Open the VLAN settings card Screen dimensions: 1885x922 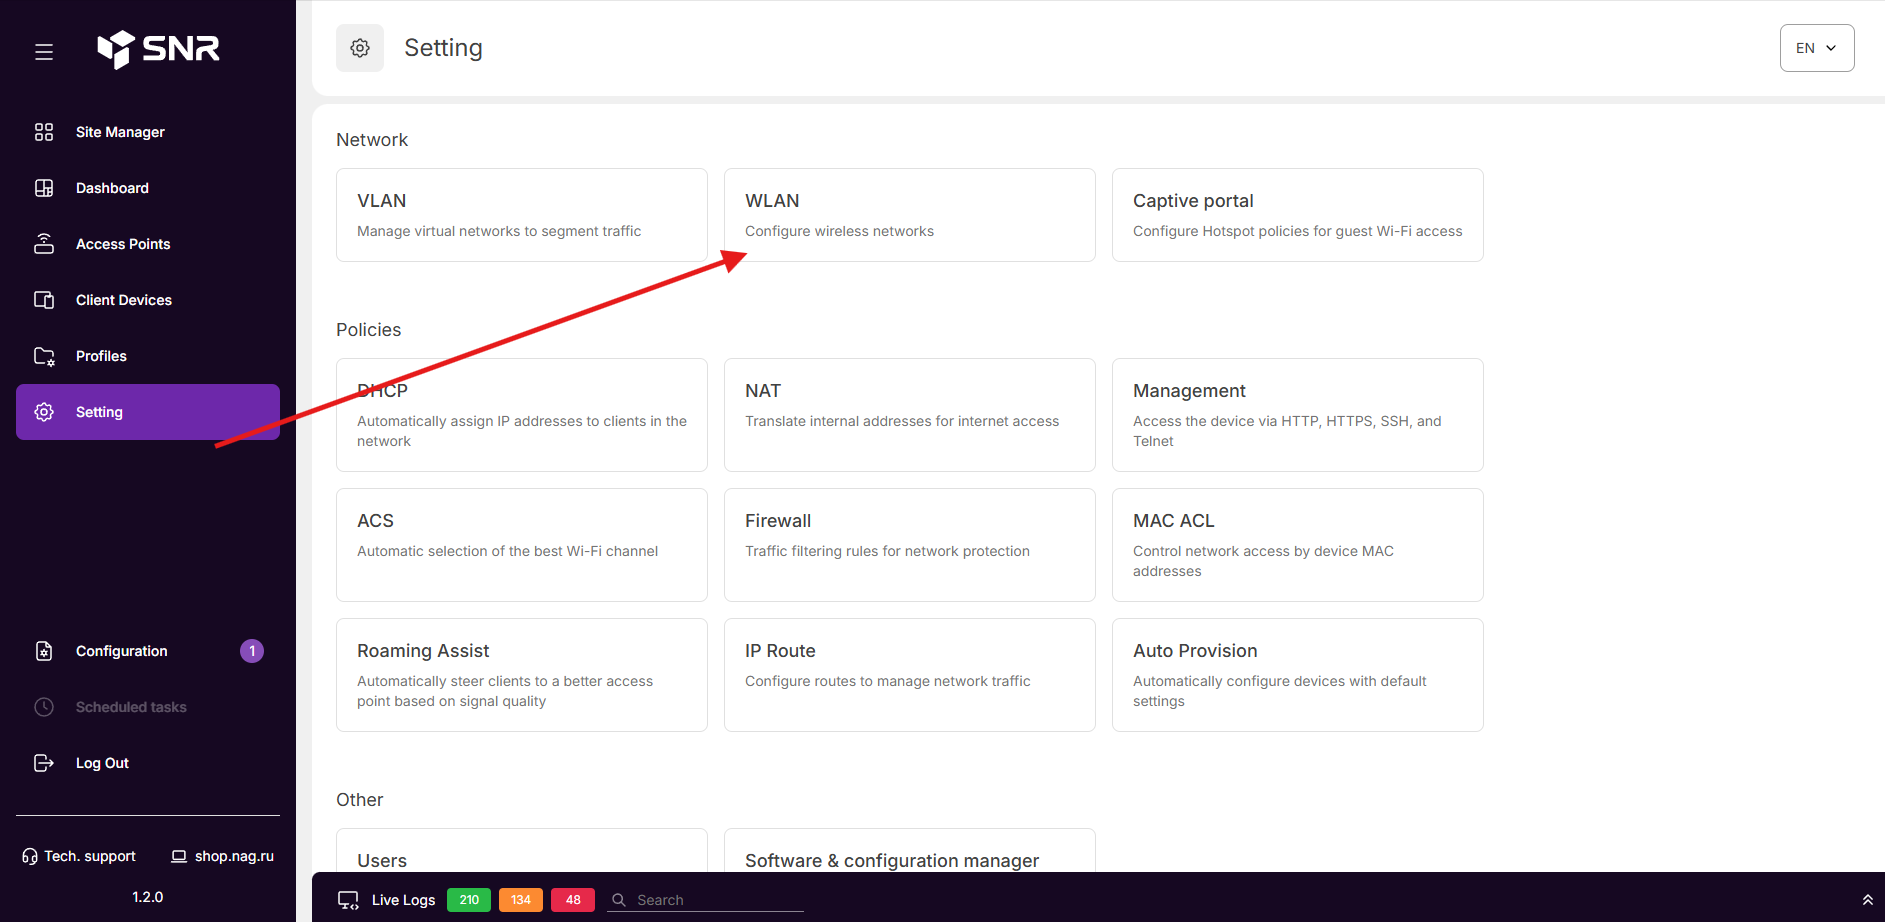pos(522,215)
